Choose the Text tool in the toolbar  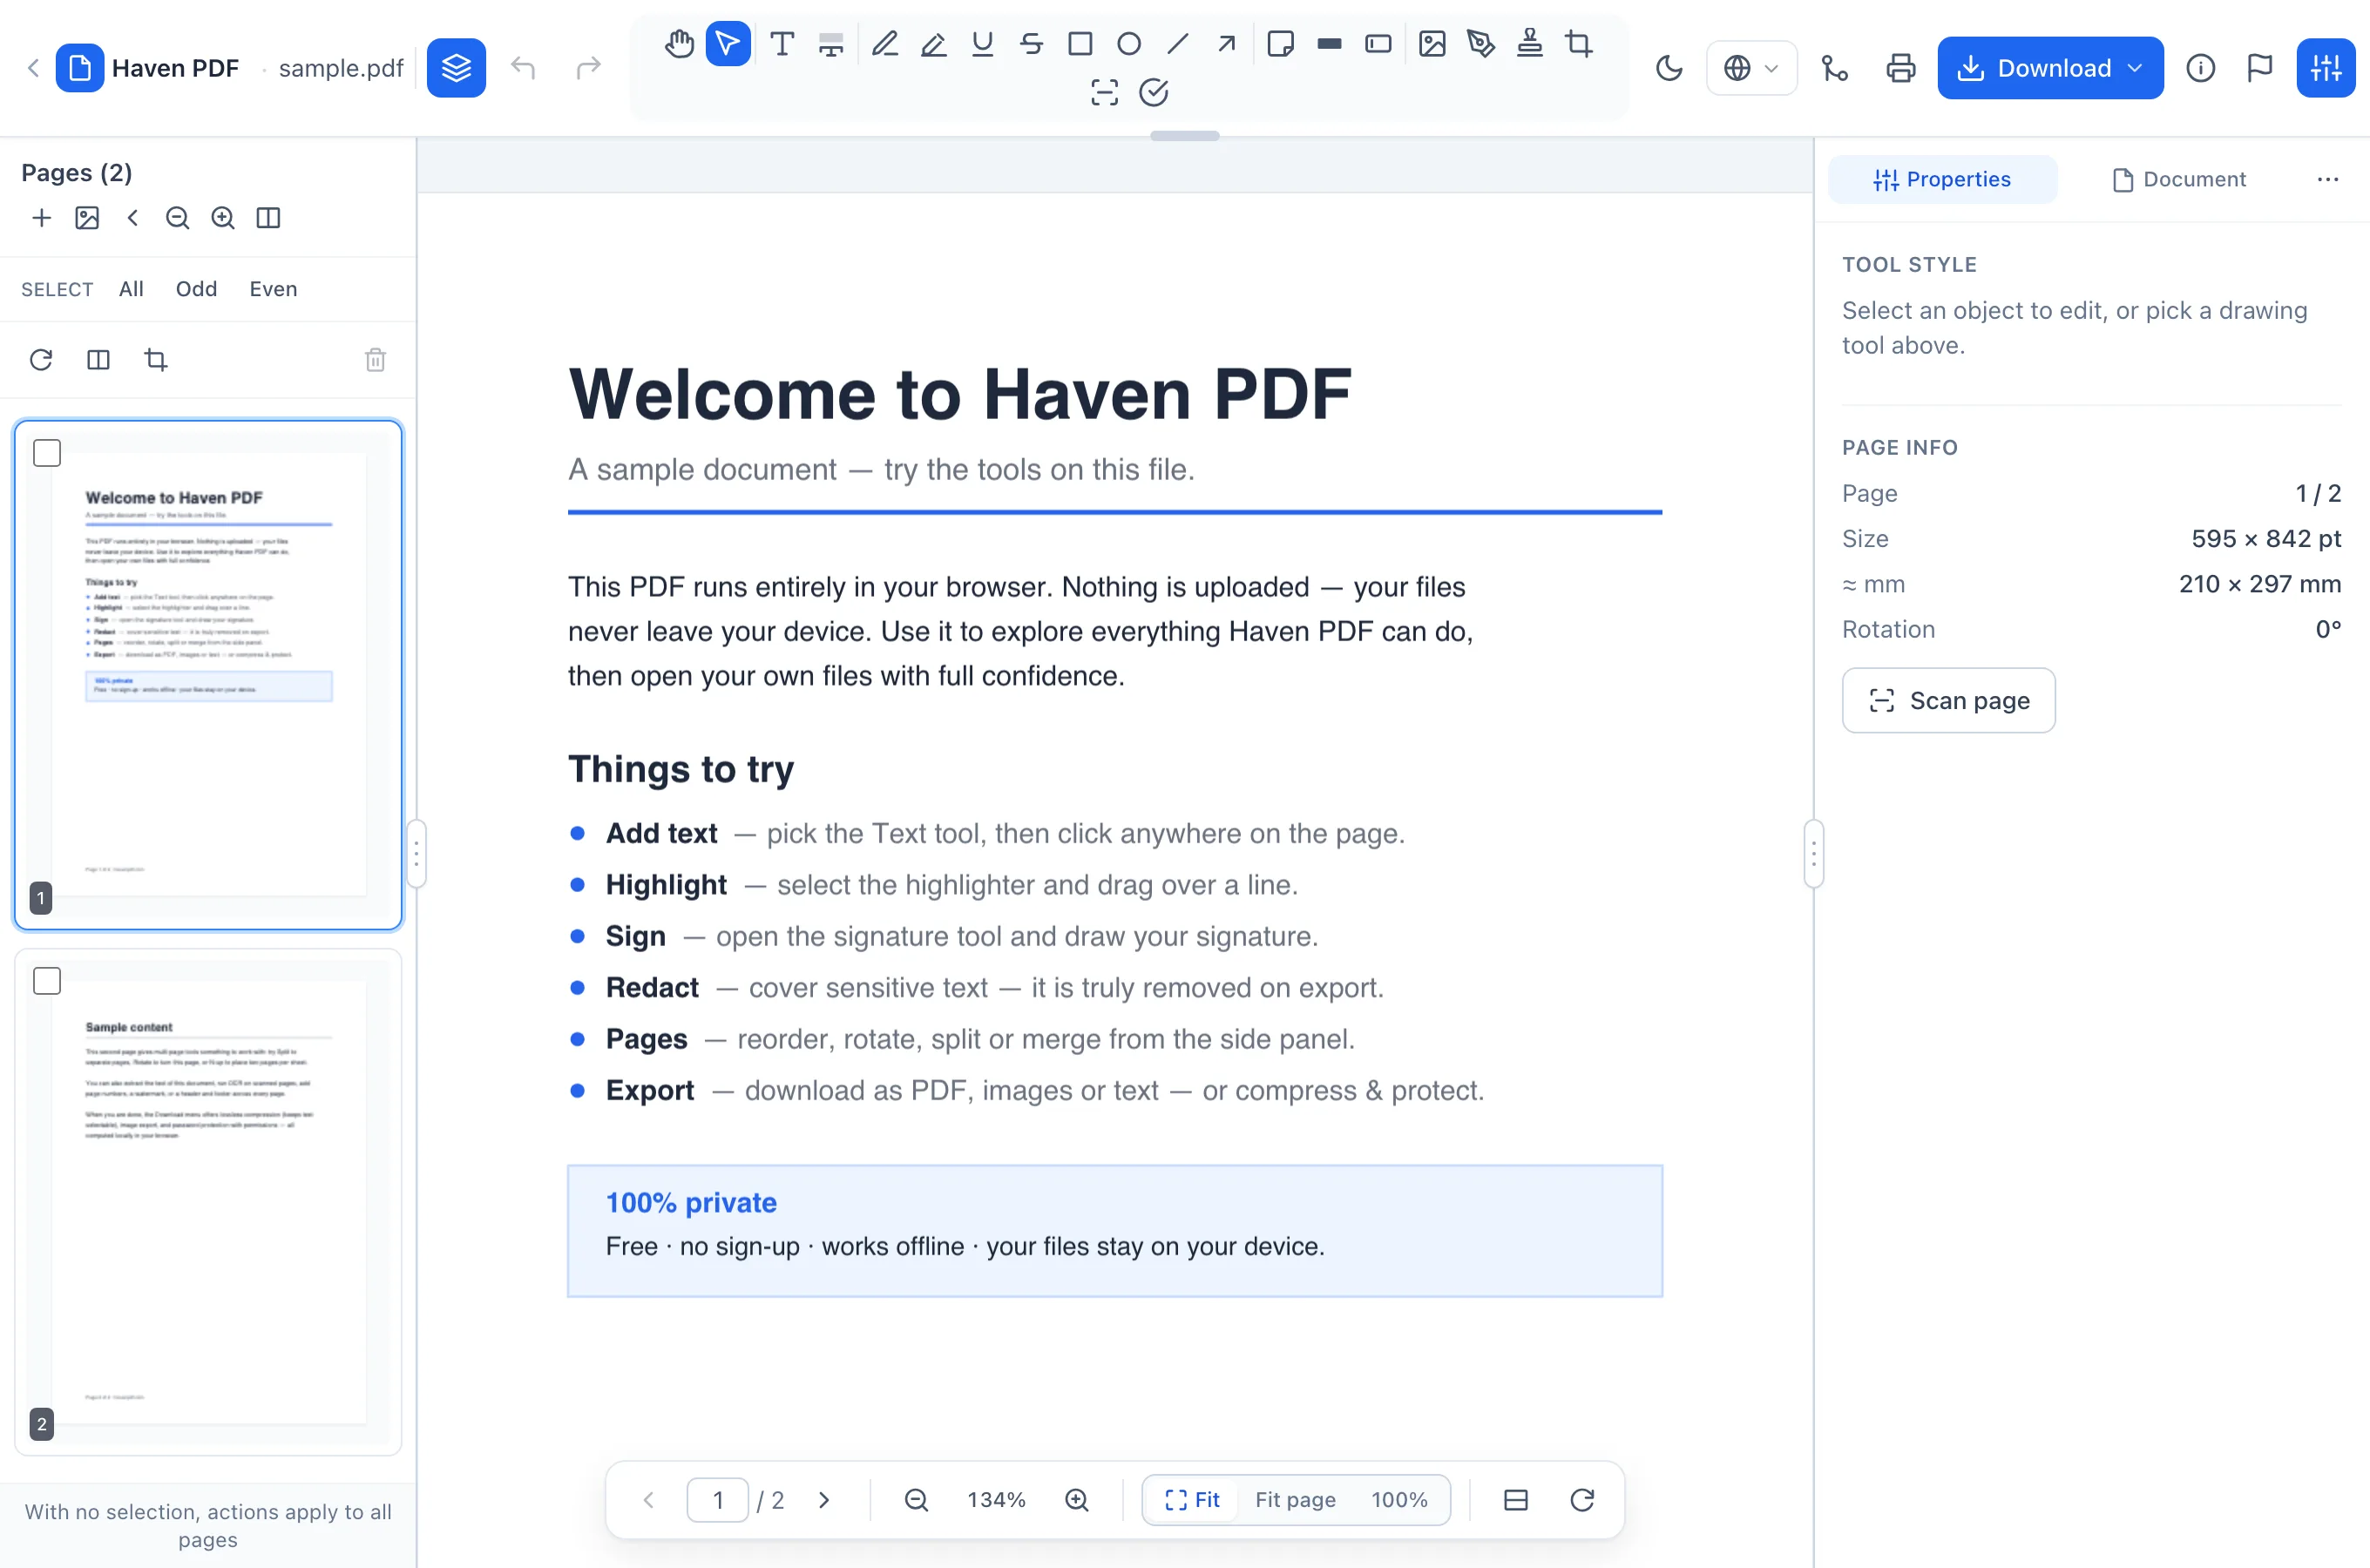pos(782,44)
